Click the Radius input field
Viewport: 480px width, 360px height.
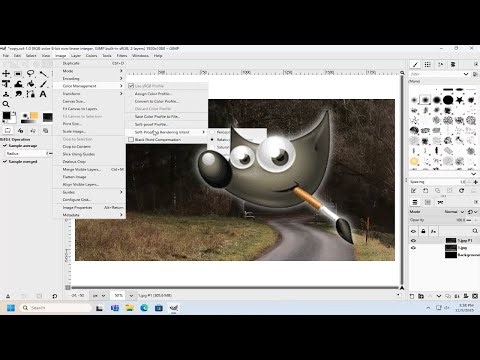(26, 153)
